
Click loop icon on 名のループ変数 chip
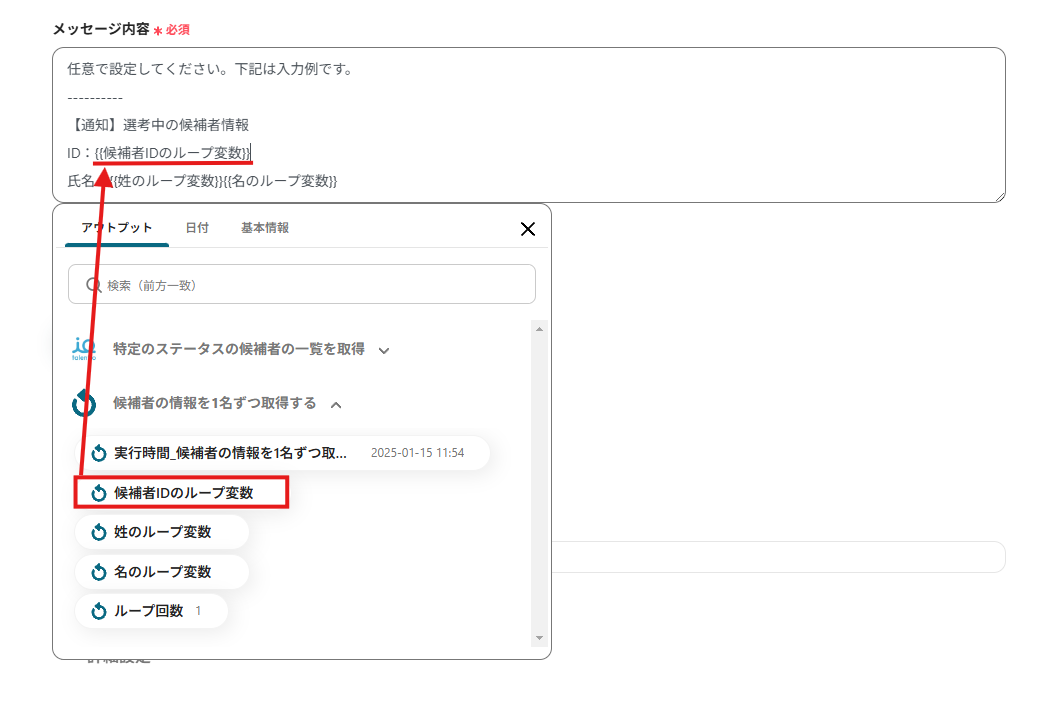(x=99, y=572)
